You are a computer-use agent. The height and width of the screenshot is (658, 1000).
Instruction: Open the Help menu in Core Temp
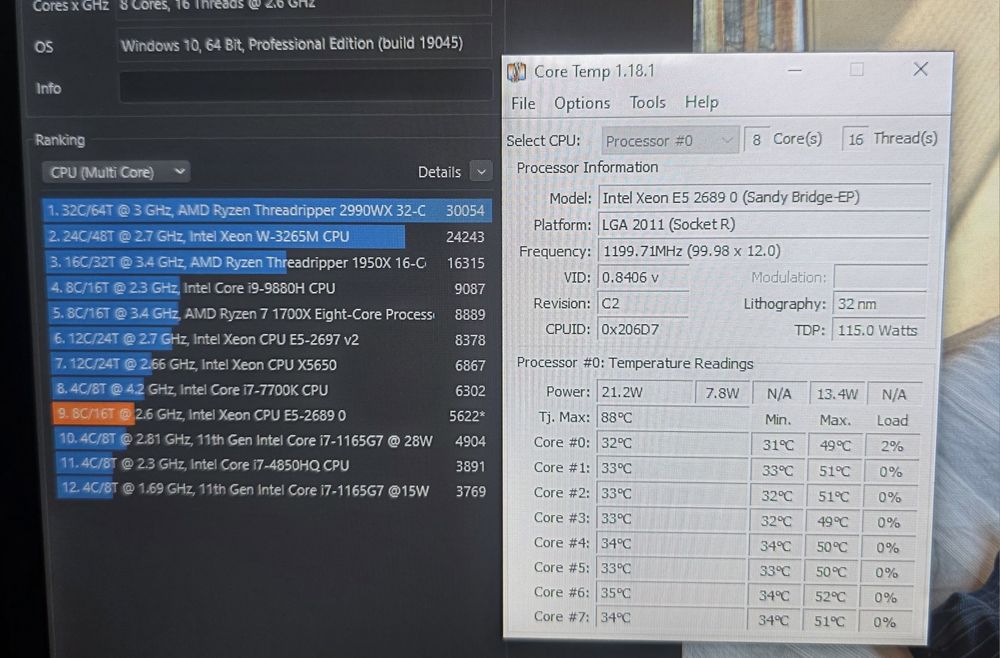(x=702, y=102)
